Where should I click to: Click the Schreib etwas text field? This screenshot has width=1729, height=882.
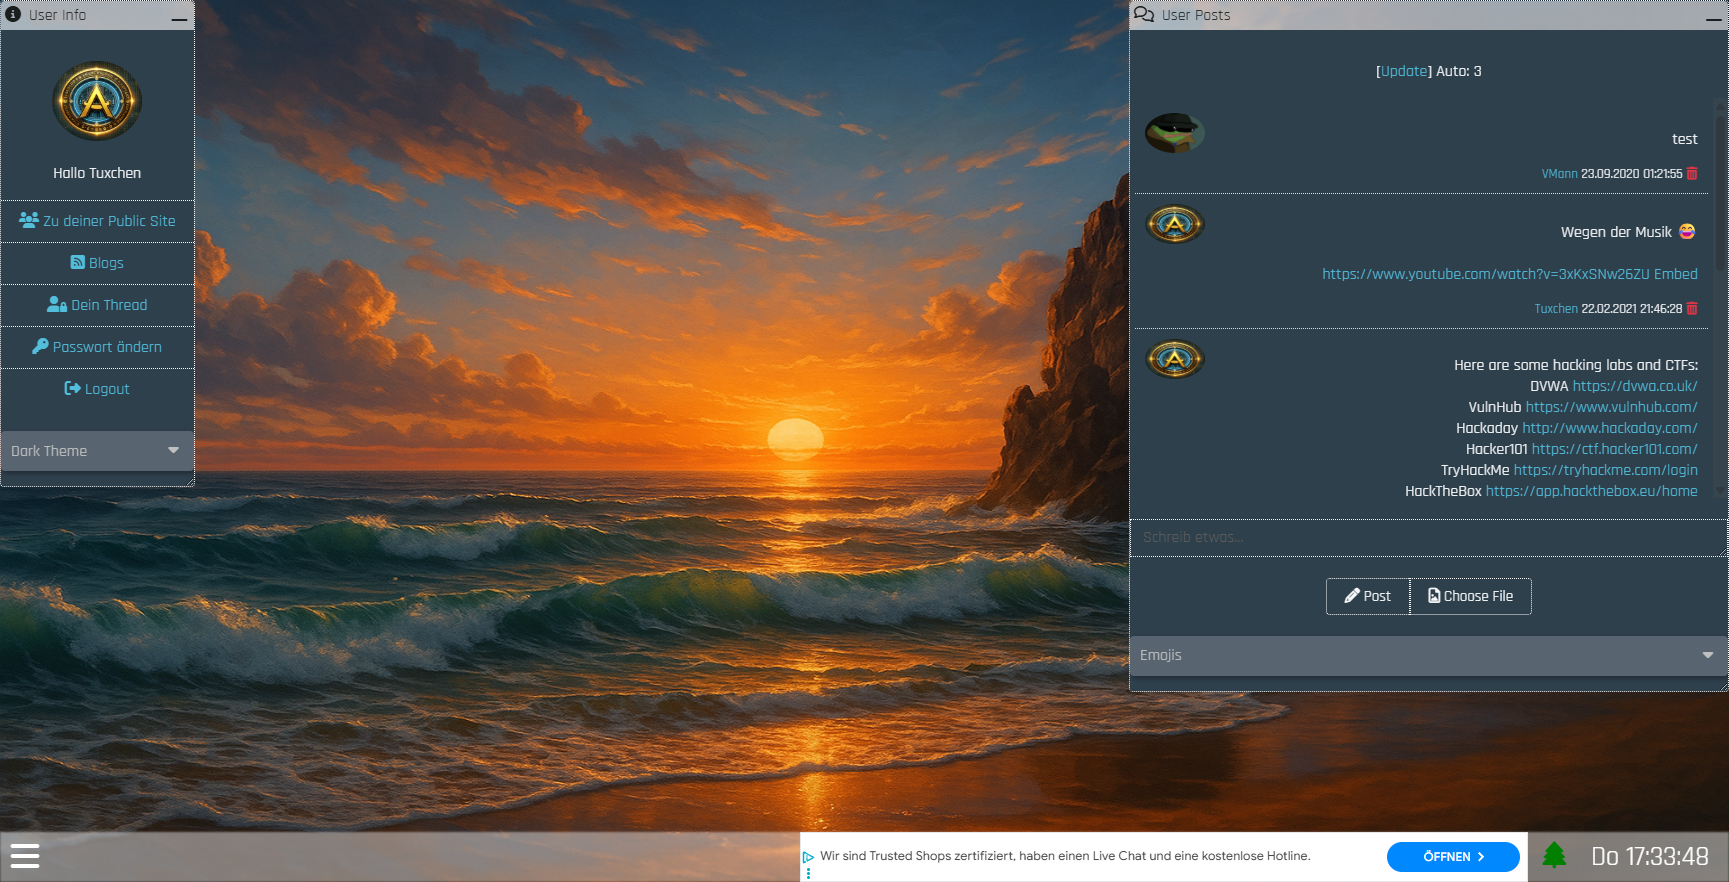coord(1428,538)
